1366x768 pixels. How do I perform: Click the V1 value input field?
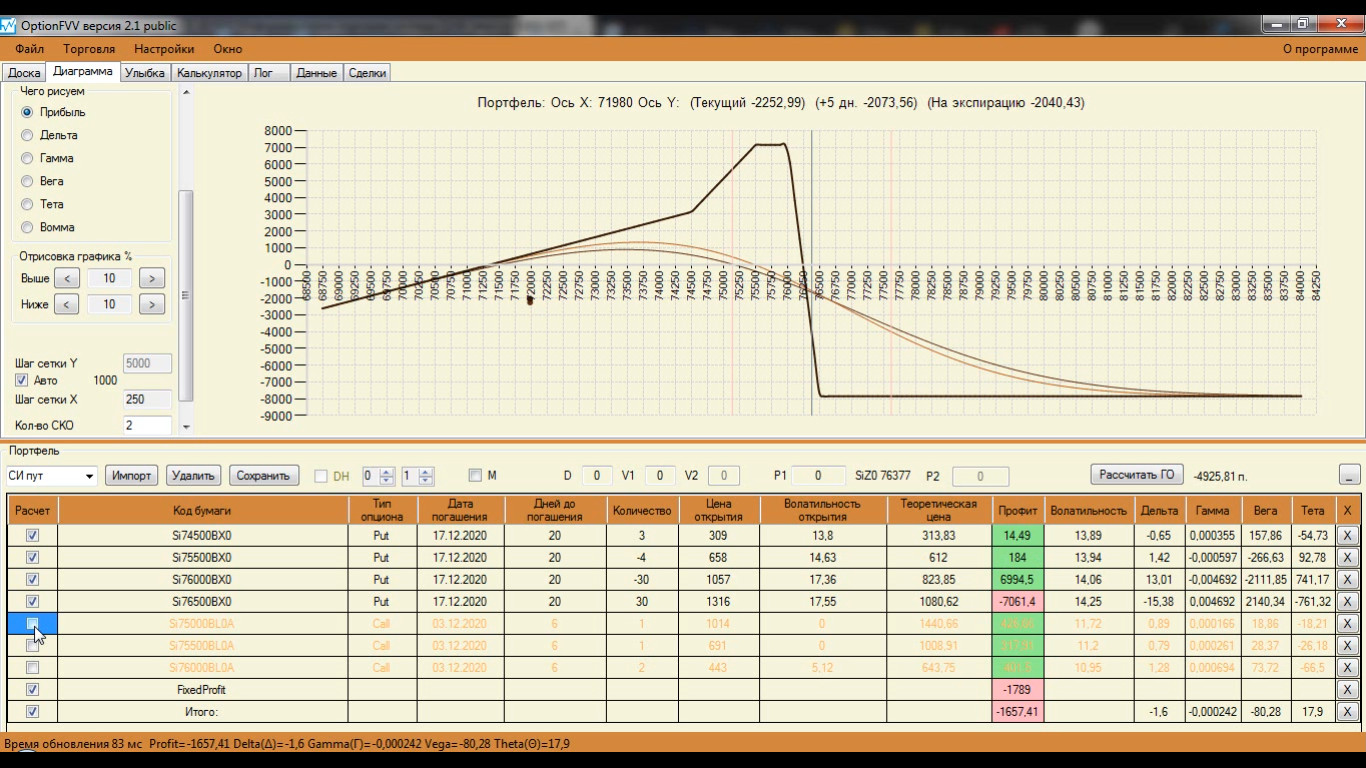pyautogui.click(x=660, y=476)
